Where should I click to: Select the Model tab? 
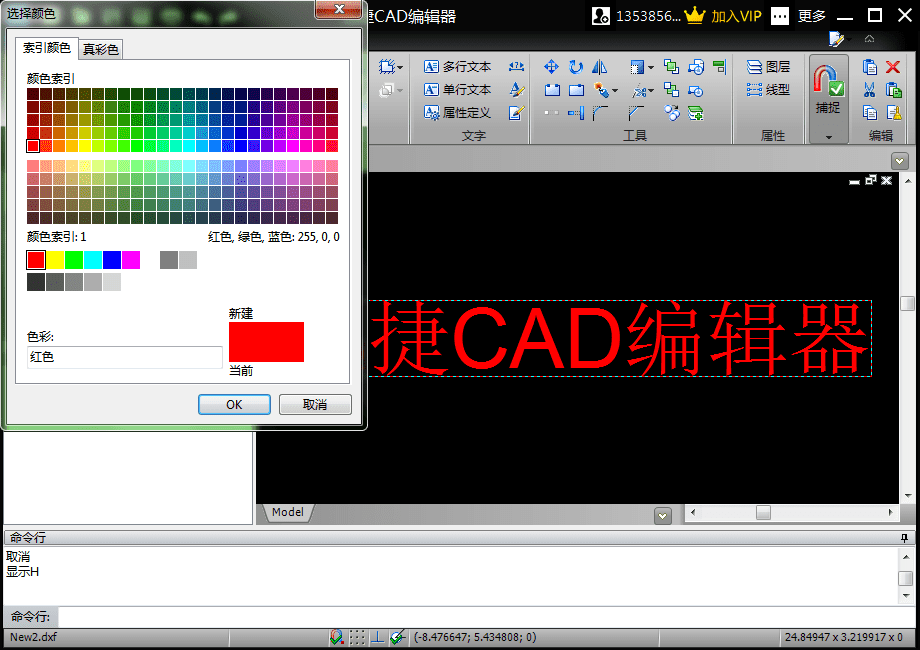[x=287, y=512]
